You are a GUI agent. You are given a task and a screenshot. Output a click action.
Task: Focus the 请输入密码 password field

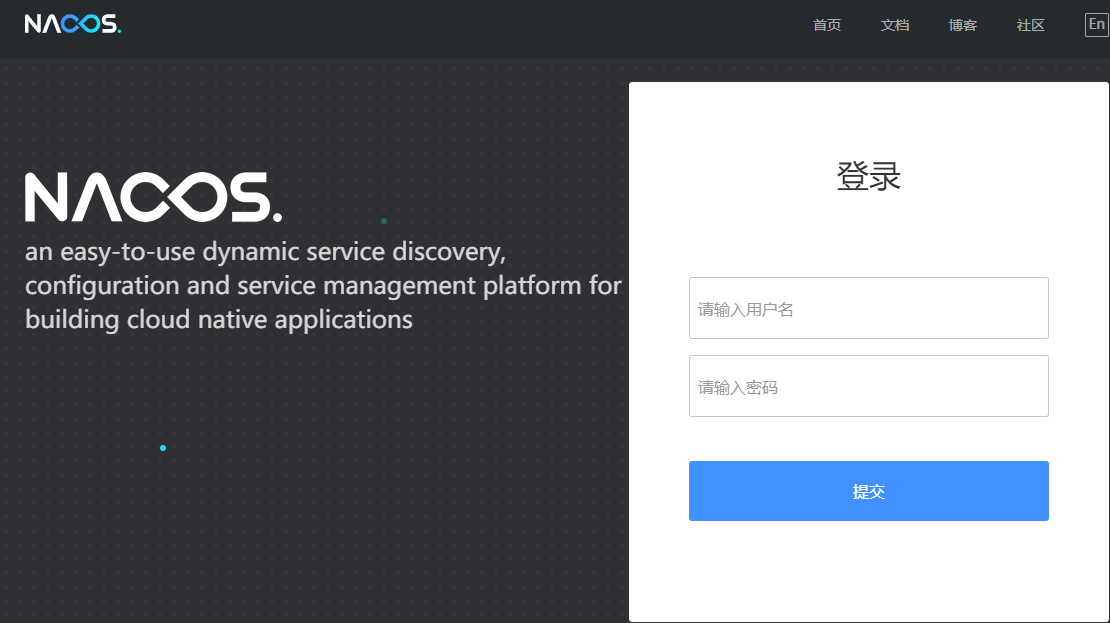click(x=869, y=386)
